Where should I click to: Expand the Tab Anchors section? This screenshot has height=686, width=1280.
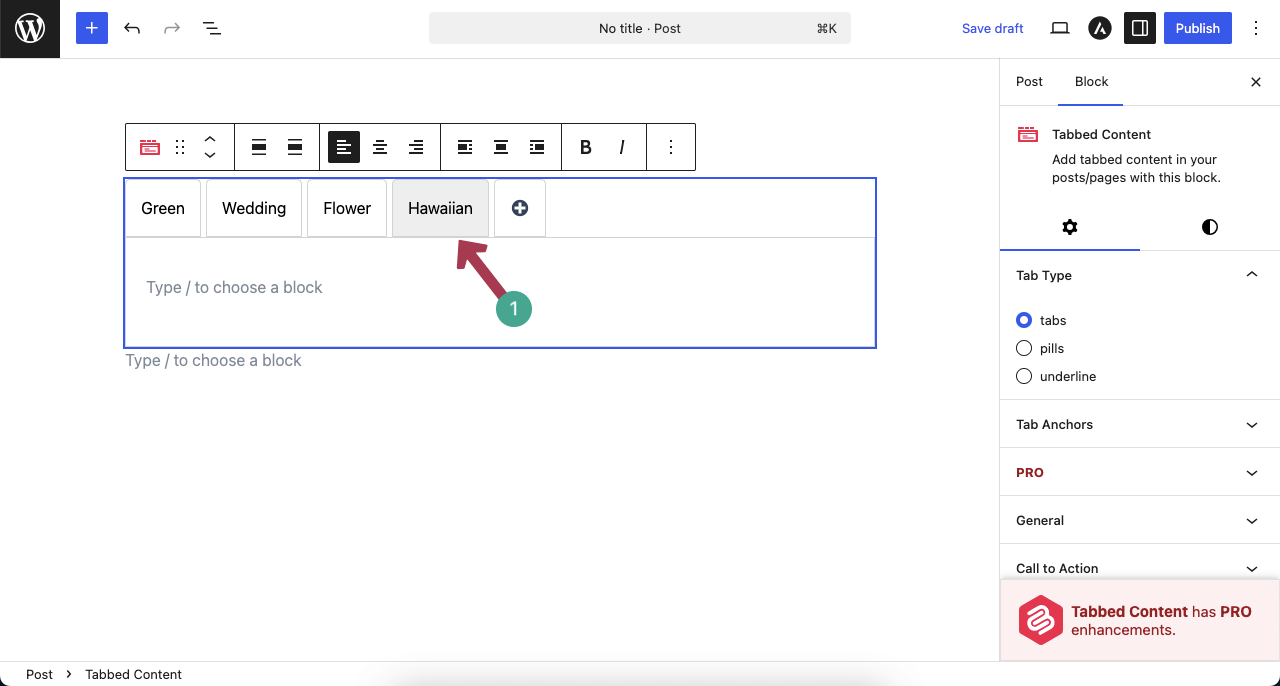(1139, 424)
